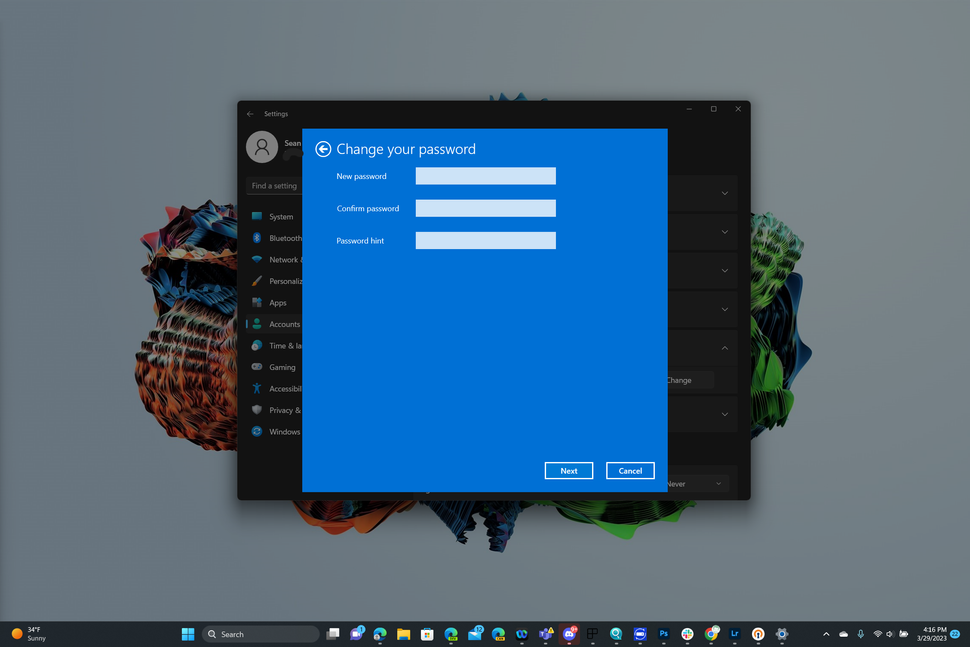Click the back arrow in the password dialog

[323, 148]
